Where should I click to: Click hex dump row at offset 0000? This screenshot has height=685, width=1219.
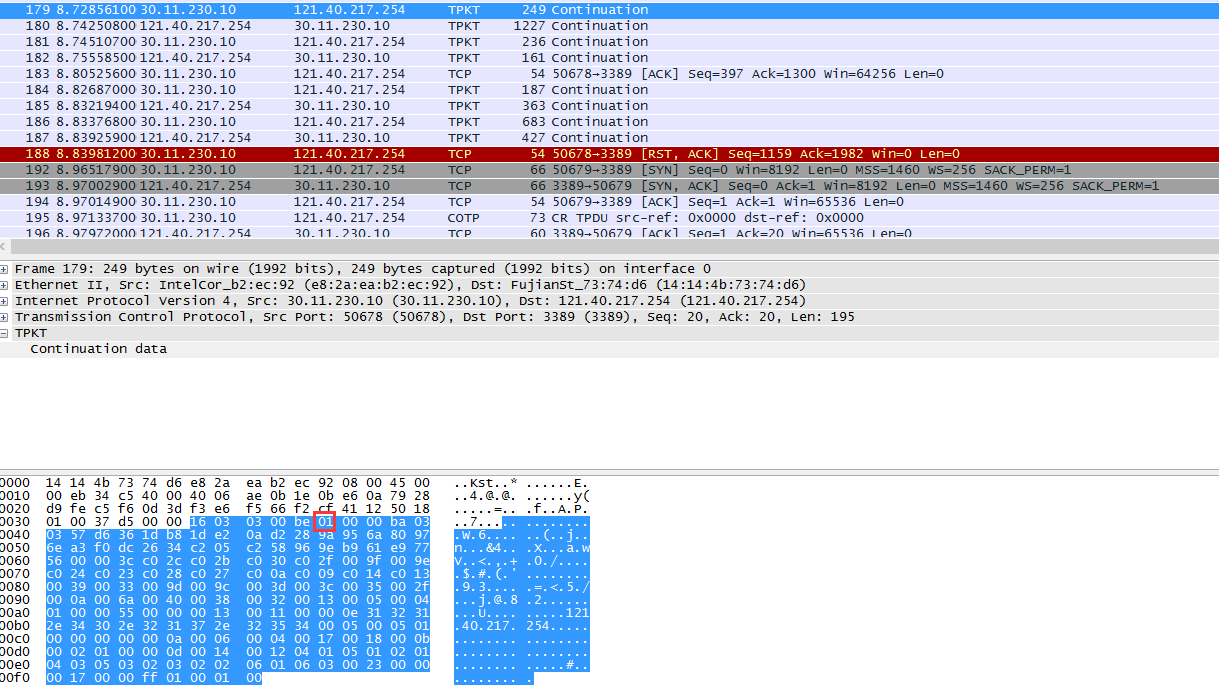click(297, 483)
